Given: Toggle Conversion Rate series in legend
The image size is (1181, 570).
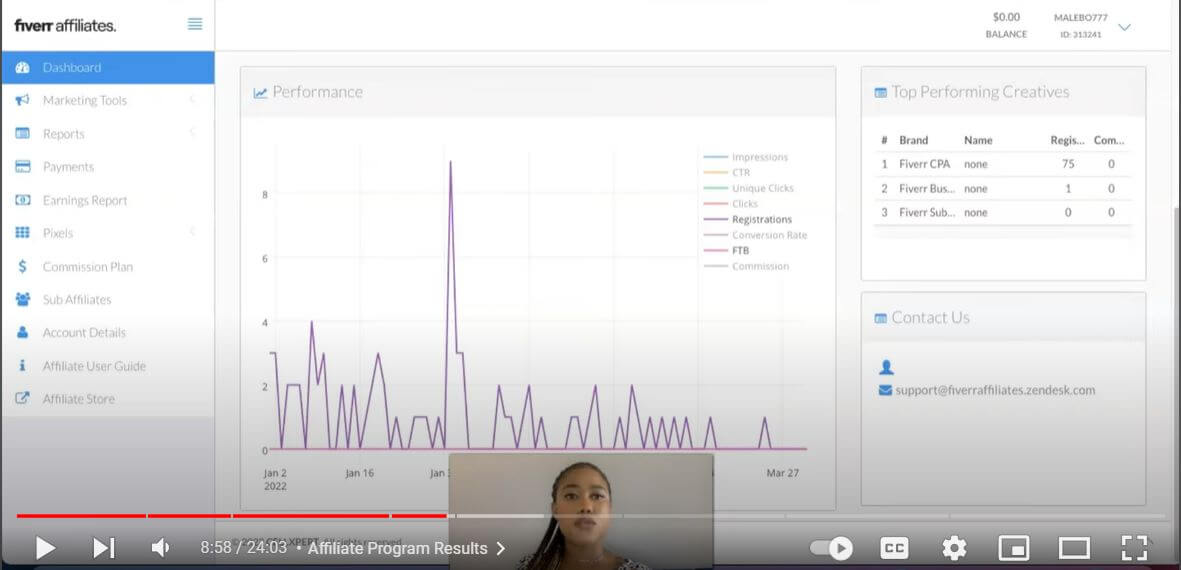Looking at the screenshot, I should [x=755, y=235].
